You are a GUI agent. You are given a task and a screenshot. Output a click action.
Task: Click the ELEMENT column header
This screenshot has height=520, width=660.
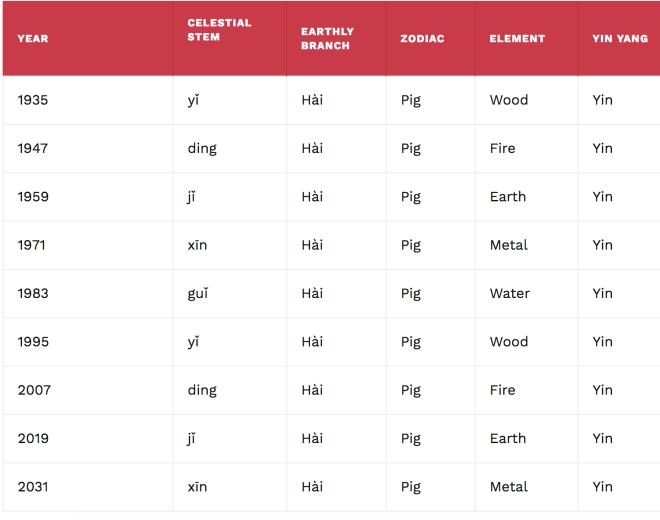tap(517, 39)
